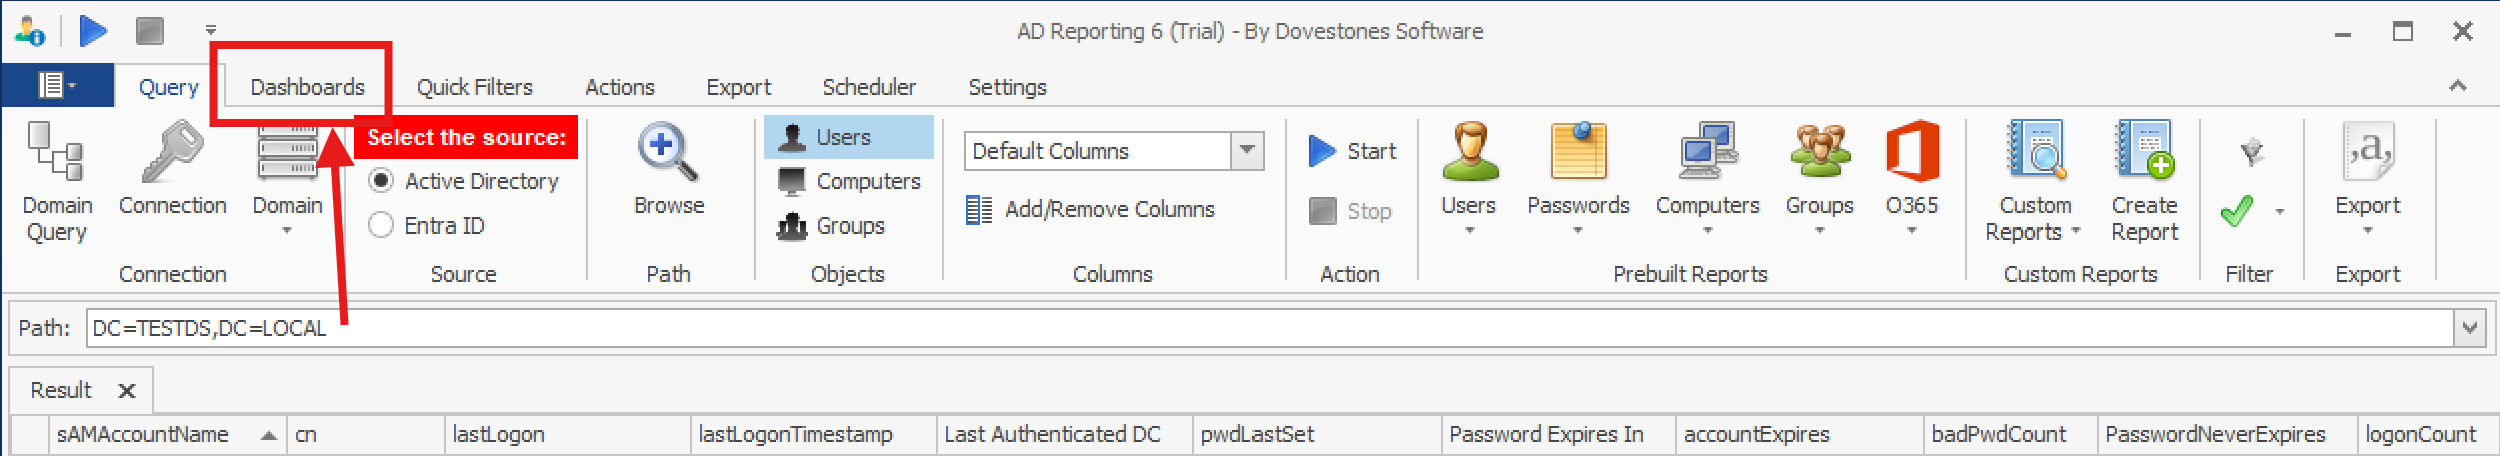Expand the Path dropdown arrow

pos(2469,328)
